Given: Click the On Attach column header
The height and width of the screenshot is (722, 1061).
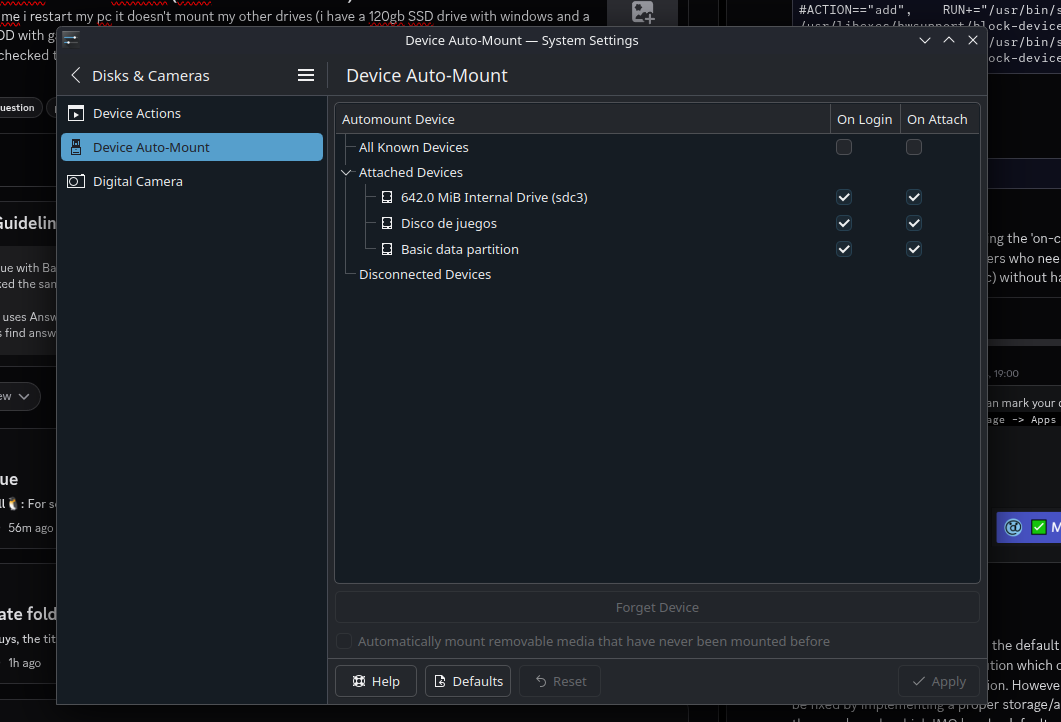Looking at the screenshot, I should tap(939, 119).
